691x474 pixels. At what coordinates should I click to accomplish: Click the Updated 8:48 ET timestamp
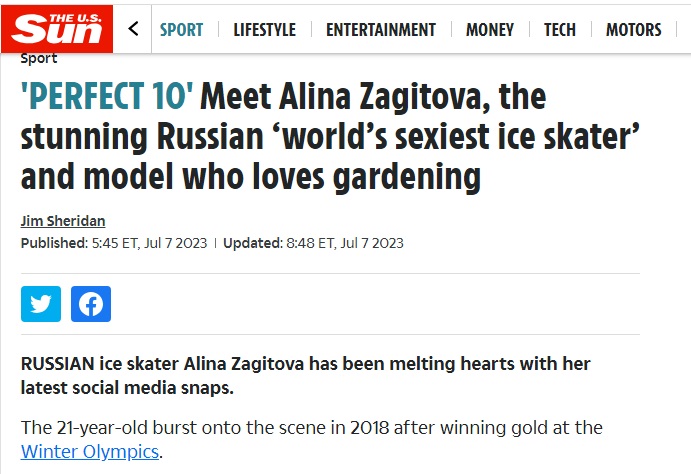click(x=313, y=243)
